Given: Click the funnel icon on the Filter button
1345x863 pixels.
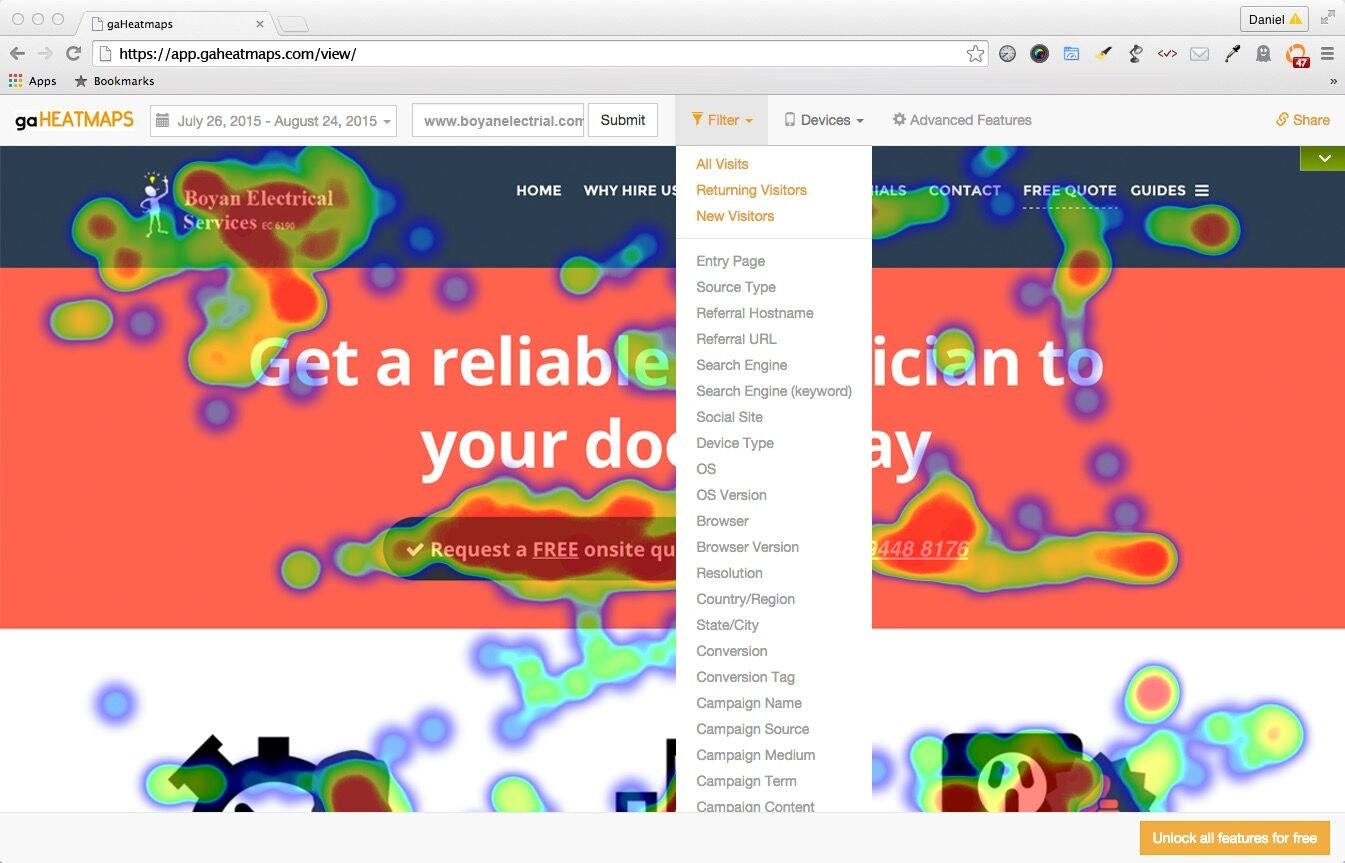Looking at the screenshot, I should (x=698, y=119).
